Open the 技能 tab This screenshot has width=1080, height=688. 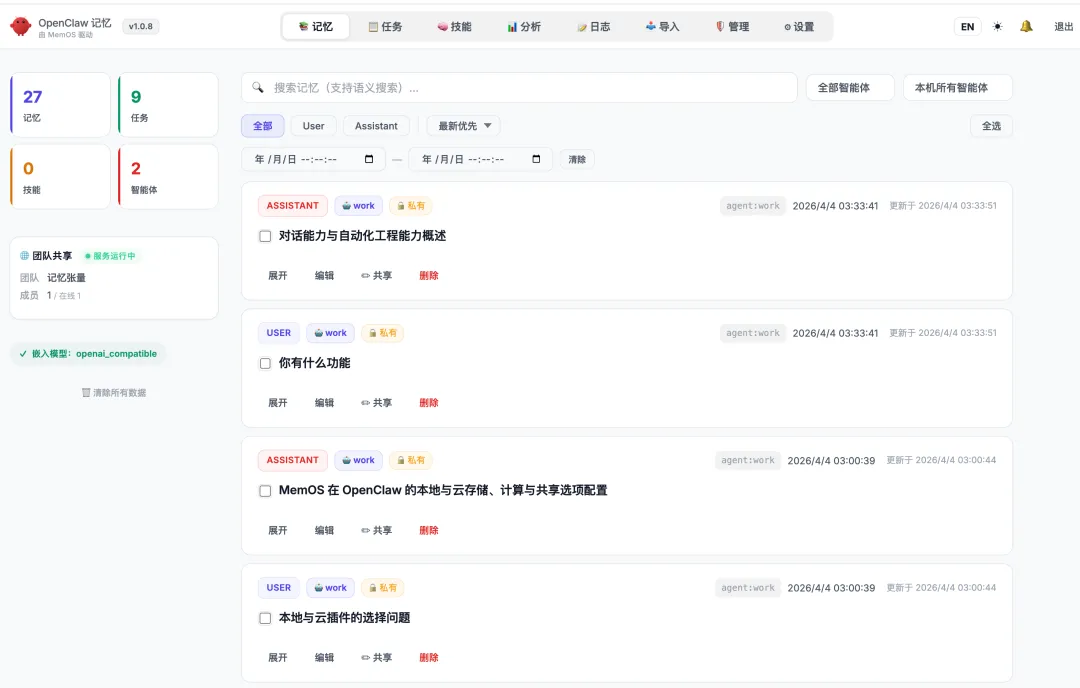tap(455, 27)
